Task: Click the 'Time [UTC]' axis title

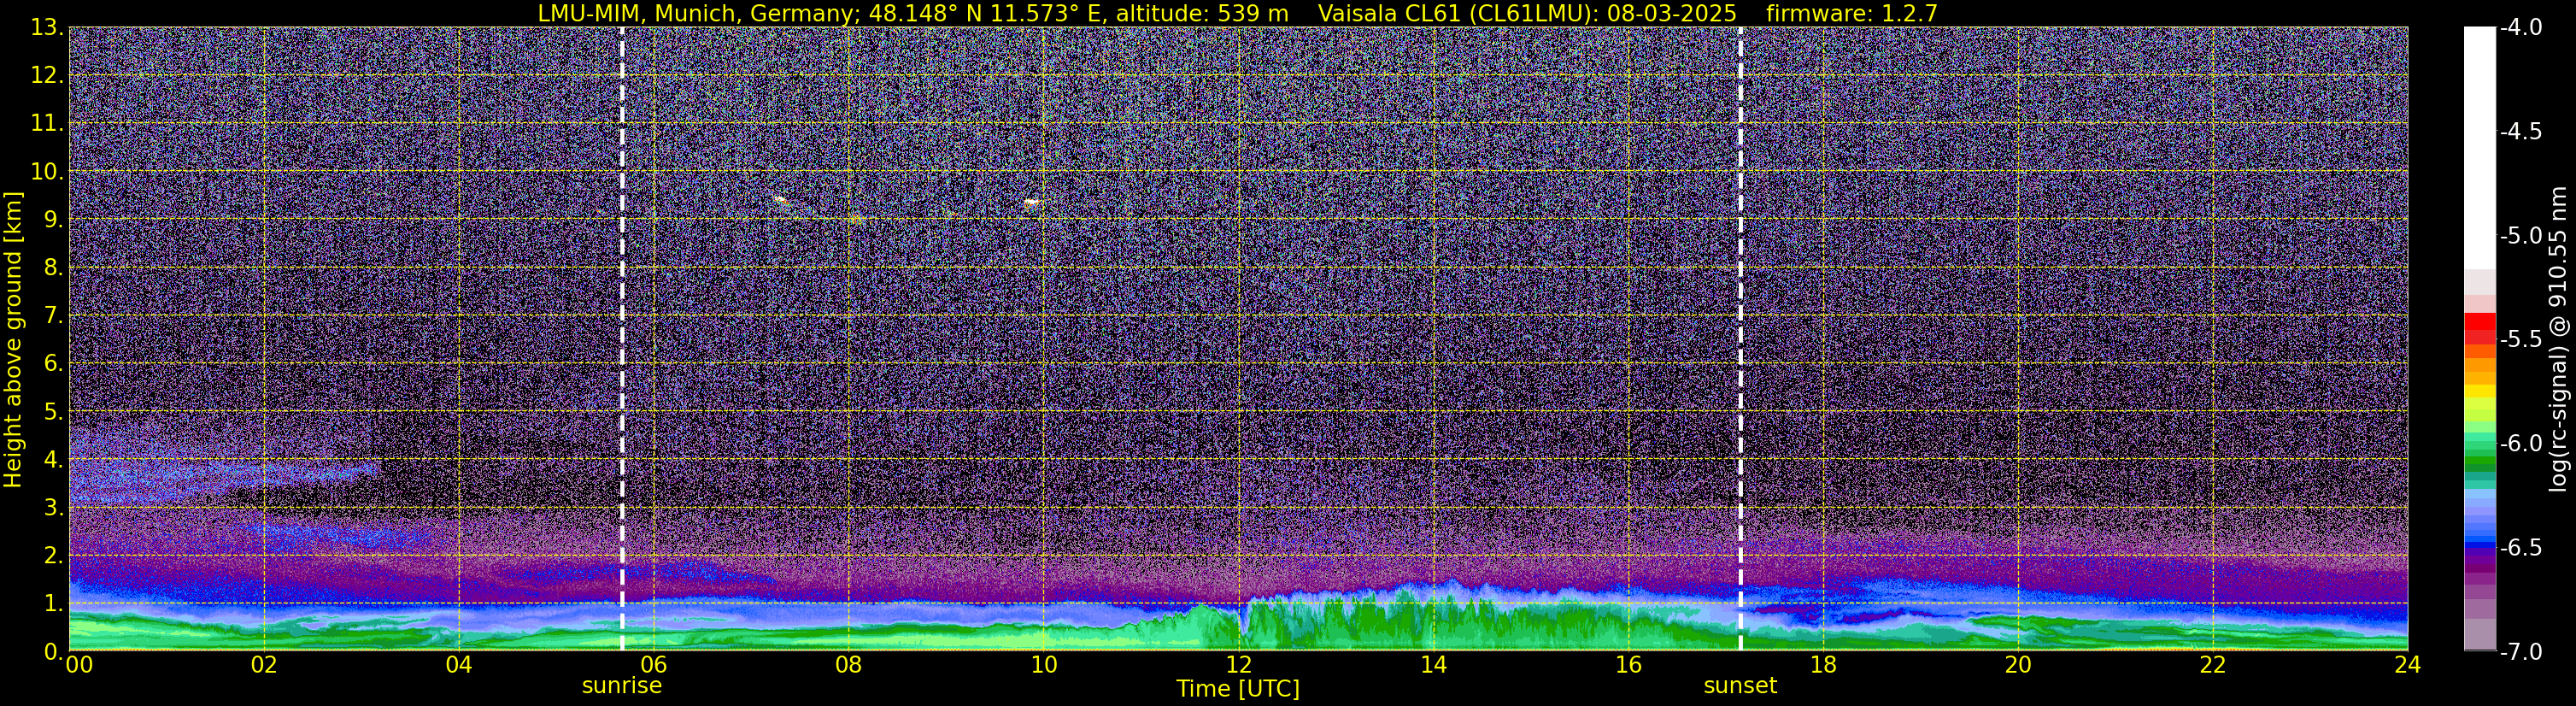Action: (x=1238, y=689)
